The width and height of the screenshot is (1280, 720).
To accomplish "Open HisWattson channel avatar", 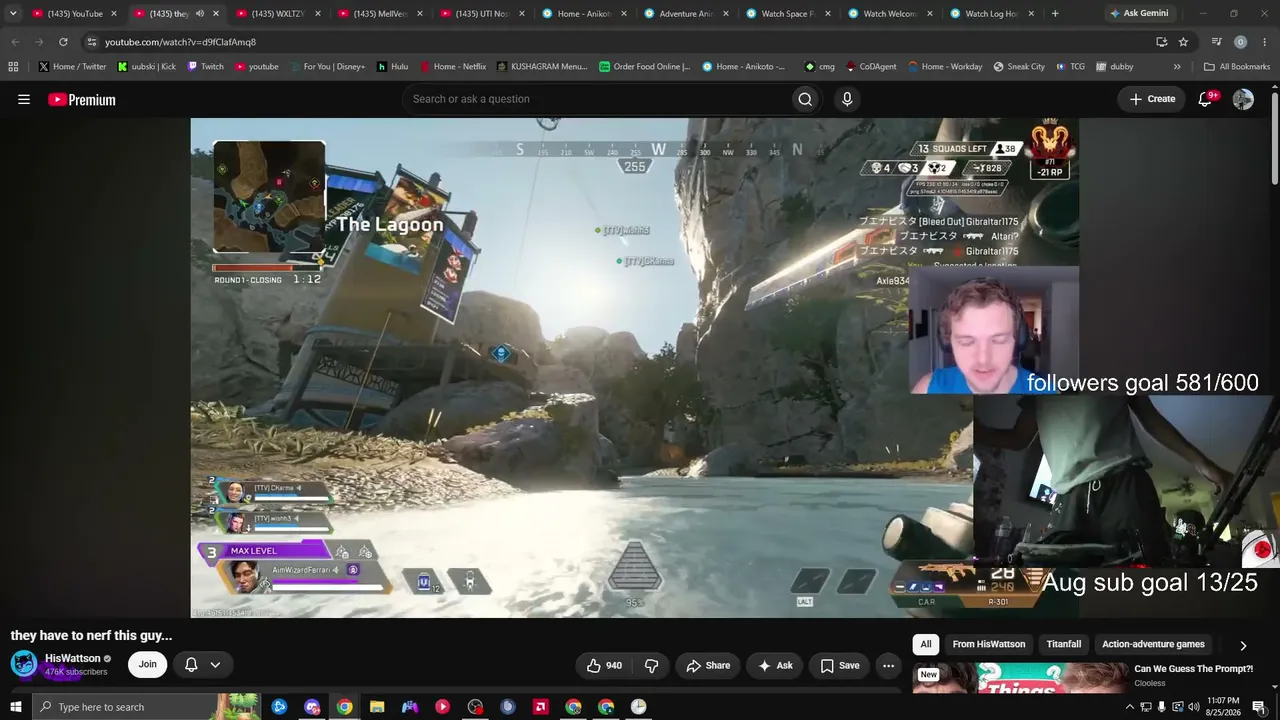I will coord(24,664).
